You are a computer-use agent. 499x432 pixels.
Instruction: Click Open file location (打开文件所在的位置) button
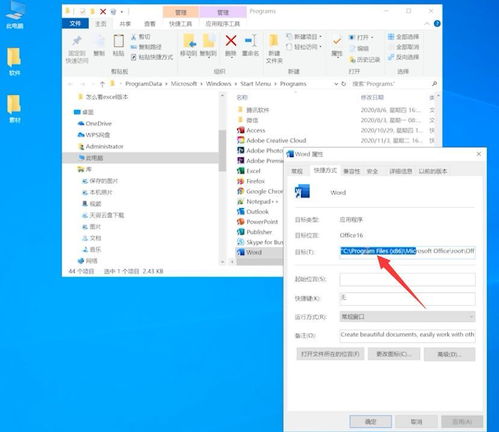tap(330, 354)
